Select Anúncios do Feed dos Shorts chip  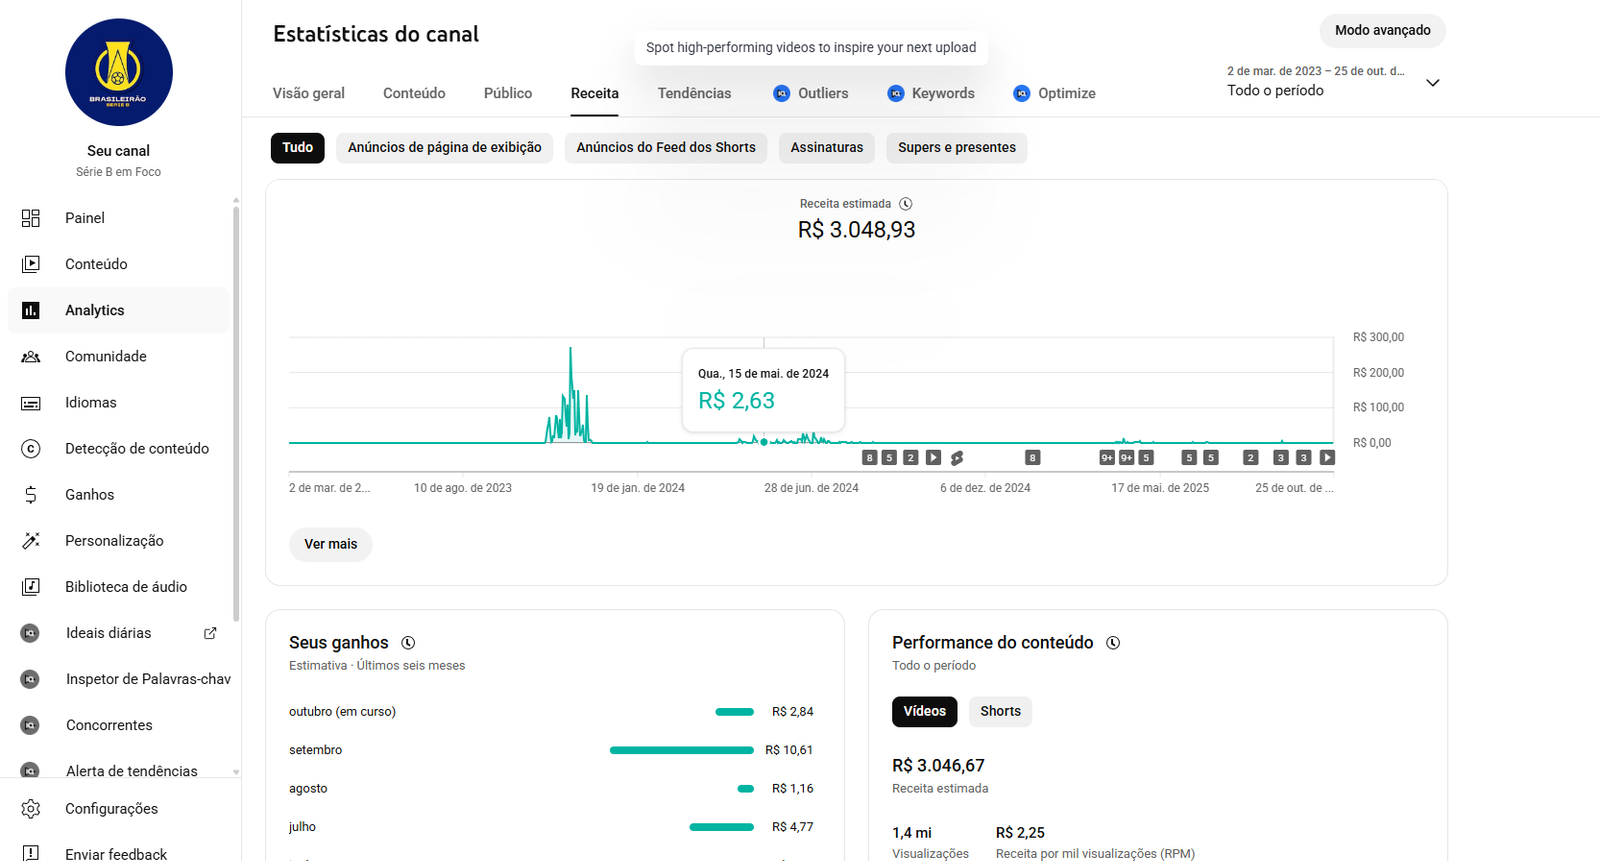coord(666,148)
